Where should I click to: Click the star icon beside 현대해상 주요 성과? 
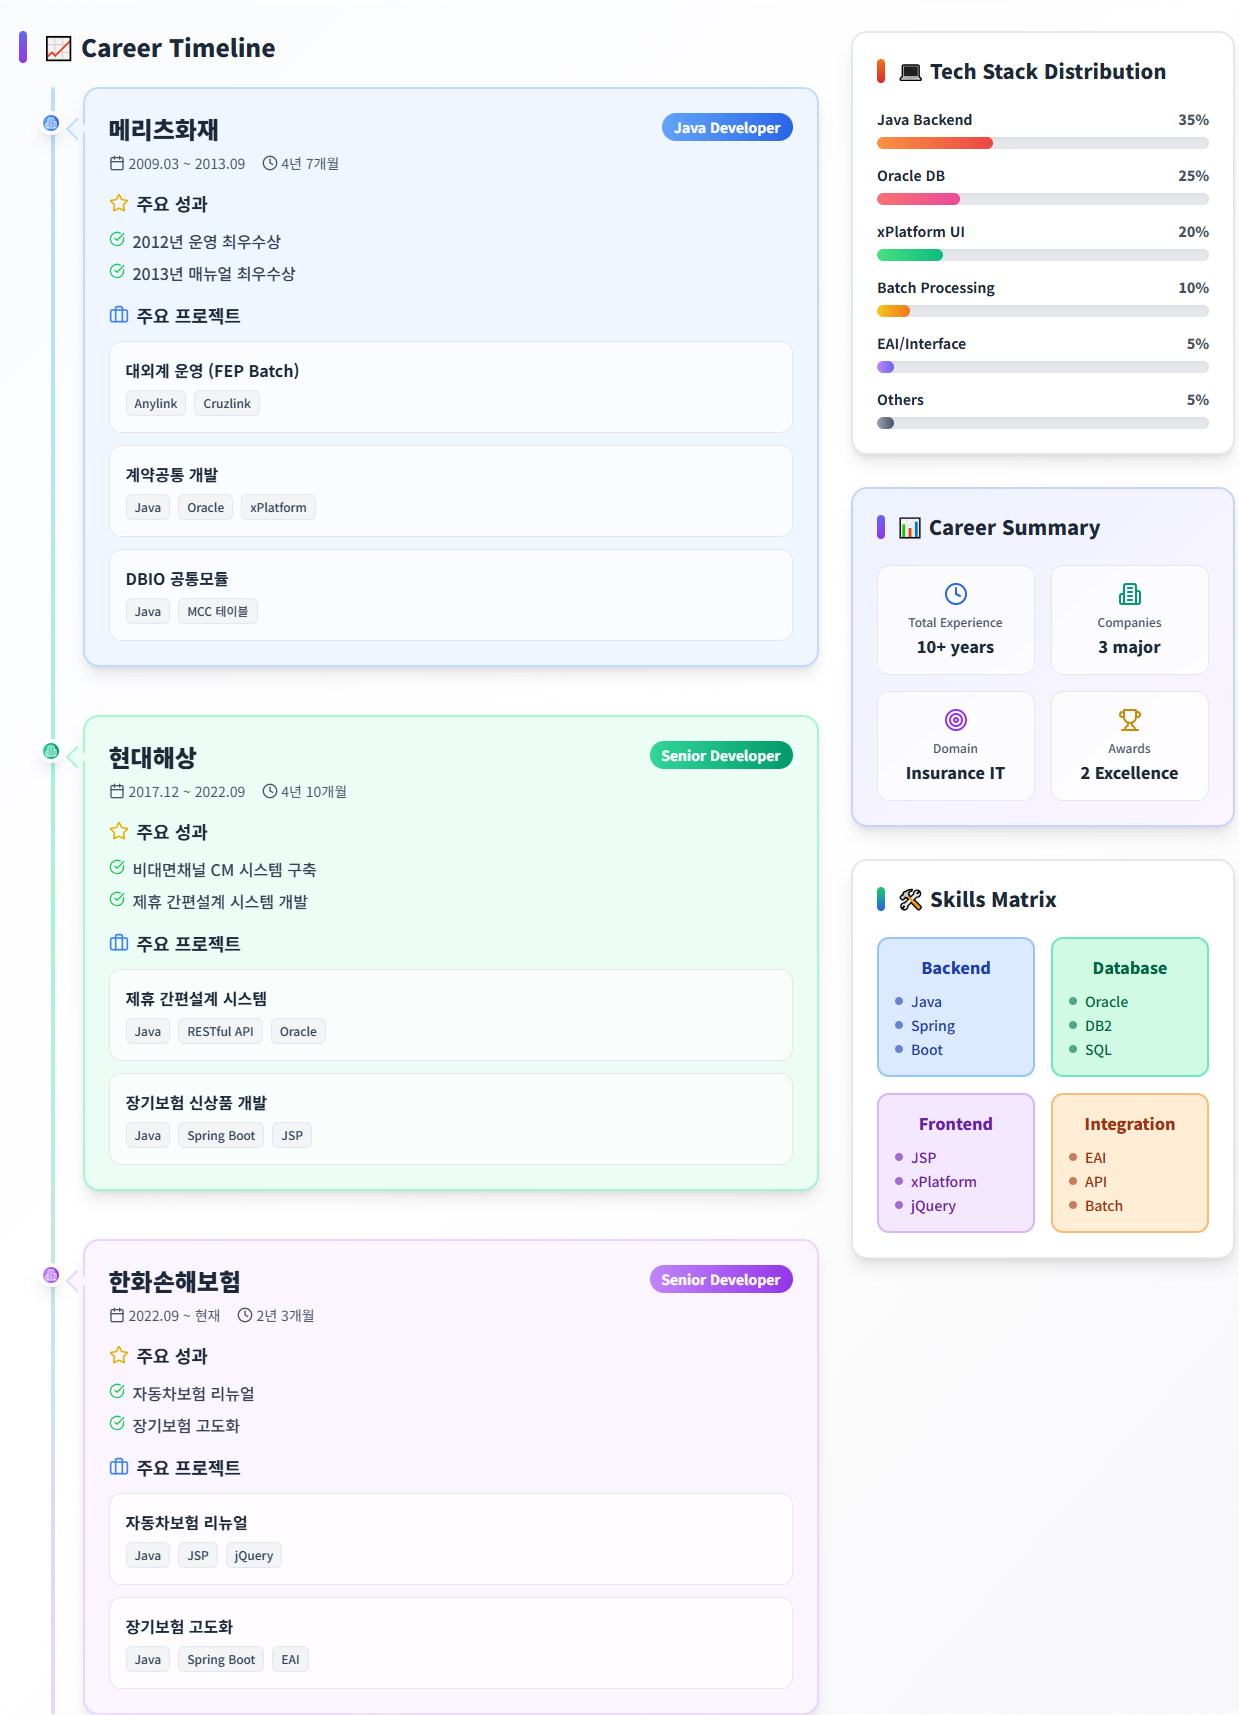(x=119, y=831)
